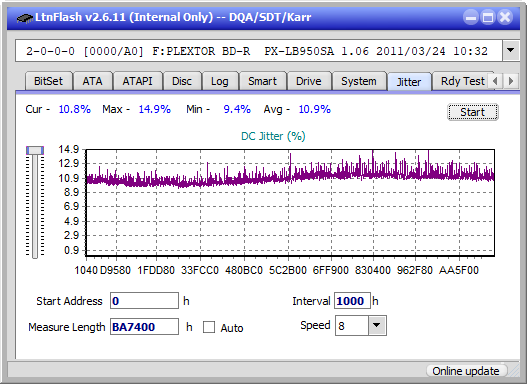The image size is (527, 384).
Task: Maximize the LtnFlash window
Action: pos(488,17)
